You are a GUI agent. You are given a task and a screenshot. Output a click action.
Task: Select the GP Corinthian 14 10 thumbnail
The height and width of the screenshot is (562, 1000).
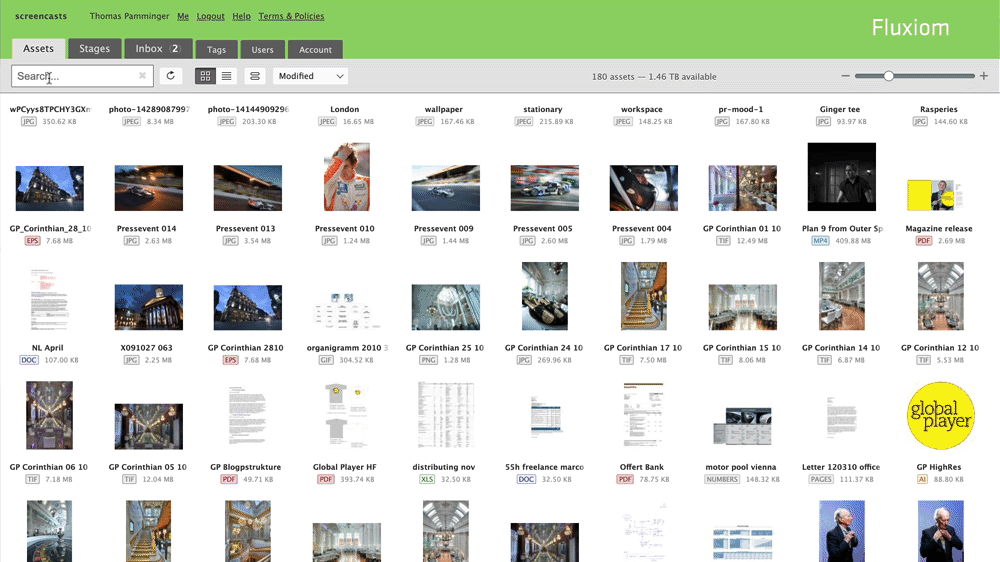click(842, 296)
